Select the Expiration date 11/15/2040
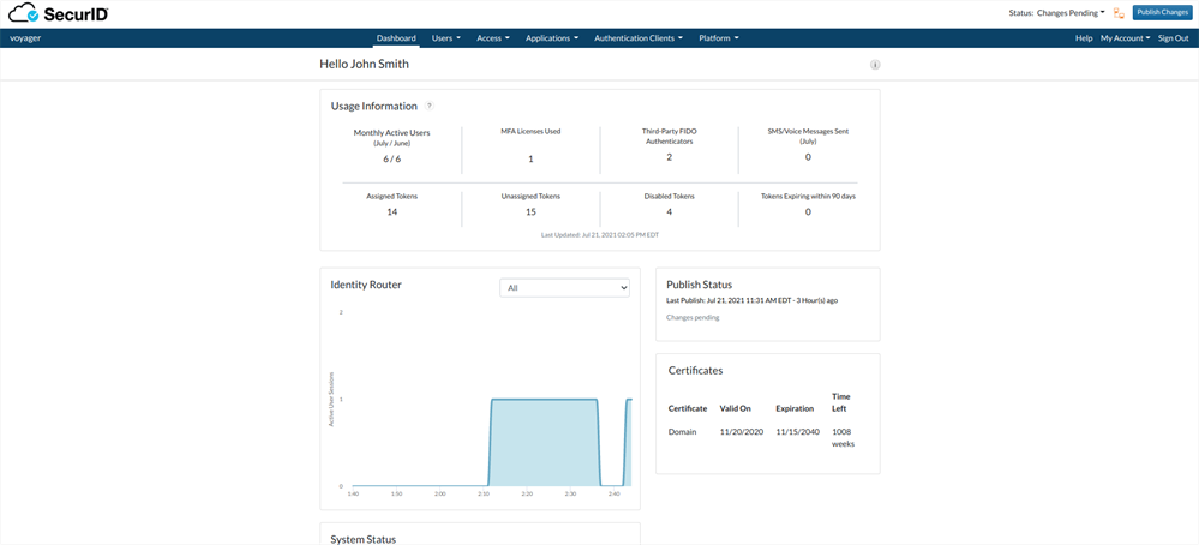Viewport: 1199px width, 545px height. tap(798, 432)
